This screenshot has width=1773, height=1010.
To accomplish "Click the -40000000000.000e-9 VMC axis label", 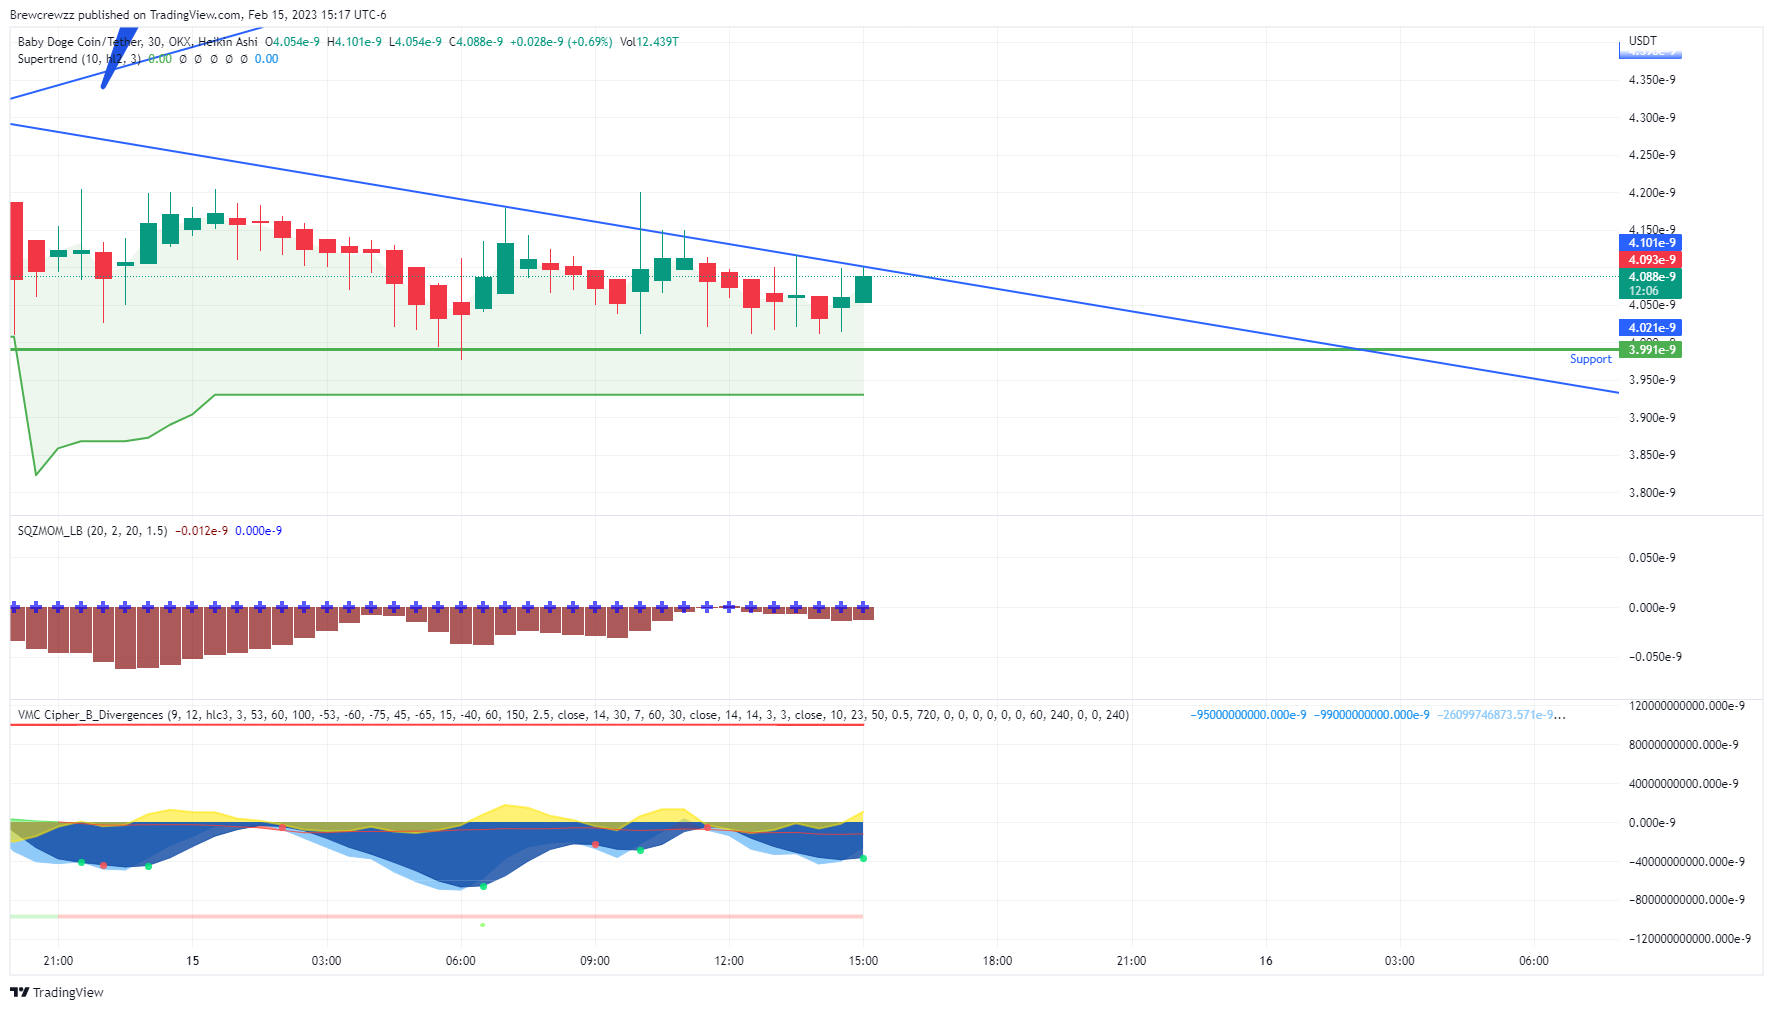I will [1687, 862].
